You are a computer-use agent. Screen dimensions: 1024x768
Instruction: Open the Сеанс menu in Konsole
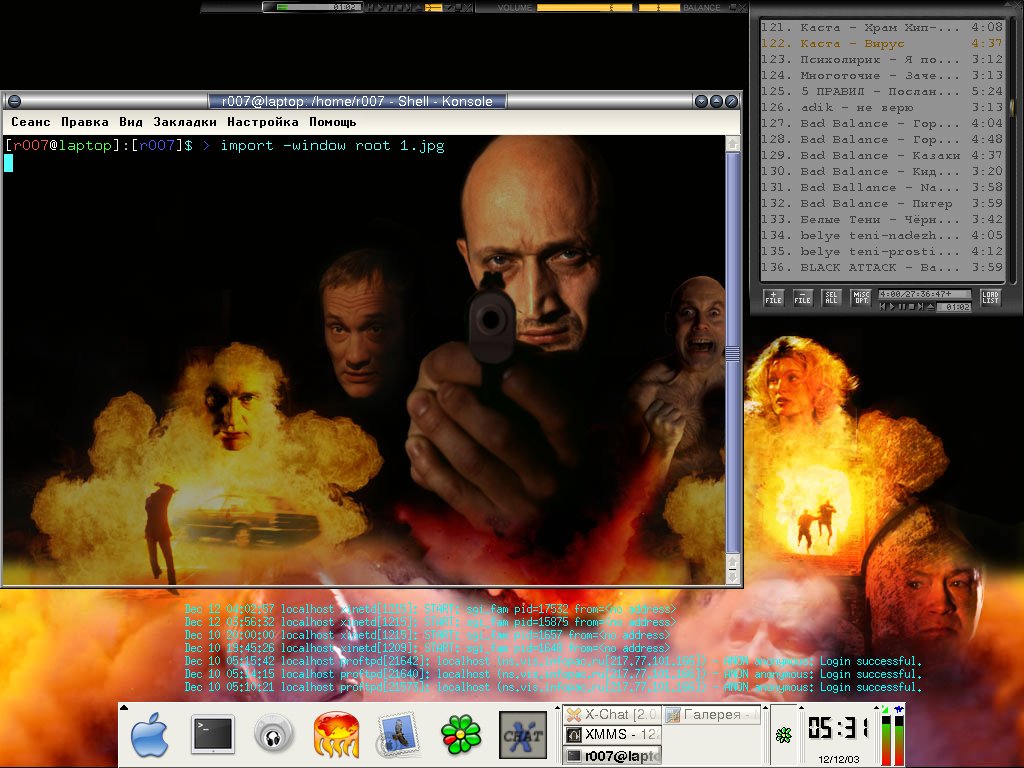(x=31, y=122)
